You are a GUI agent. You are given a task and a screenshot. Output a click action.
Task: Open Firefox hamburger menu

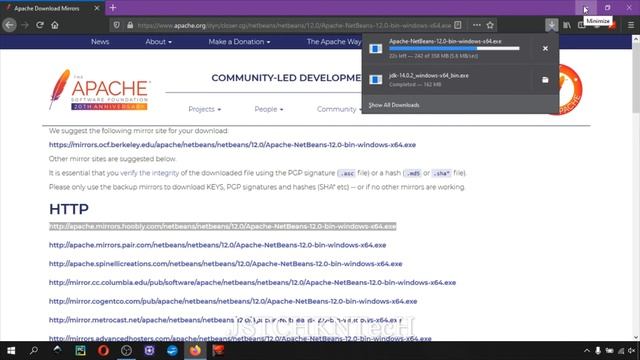[631, 25]
